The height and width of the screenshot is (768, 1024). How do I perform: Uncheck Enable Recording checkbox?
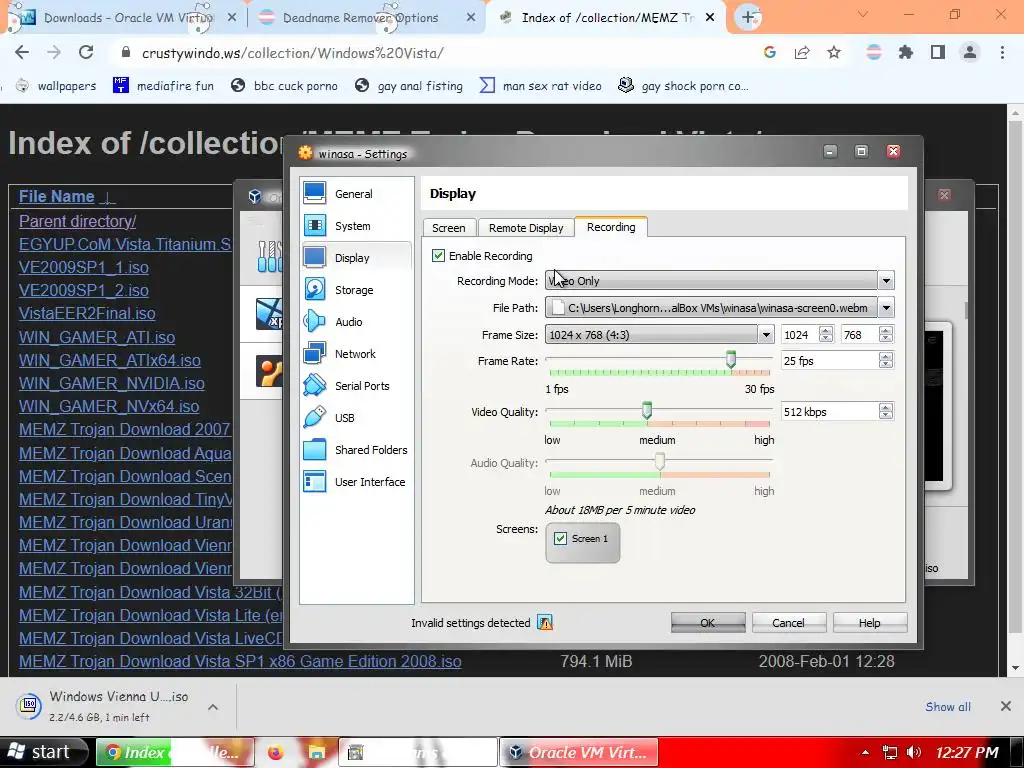pyautogui.click(x=438, y=255)
